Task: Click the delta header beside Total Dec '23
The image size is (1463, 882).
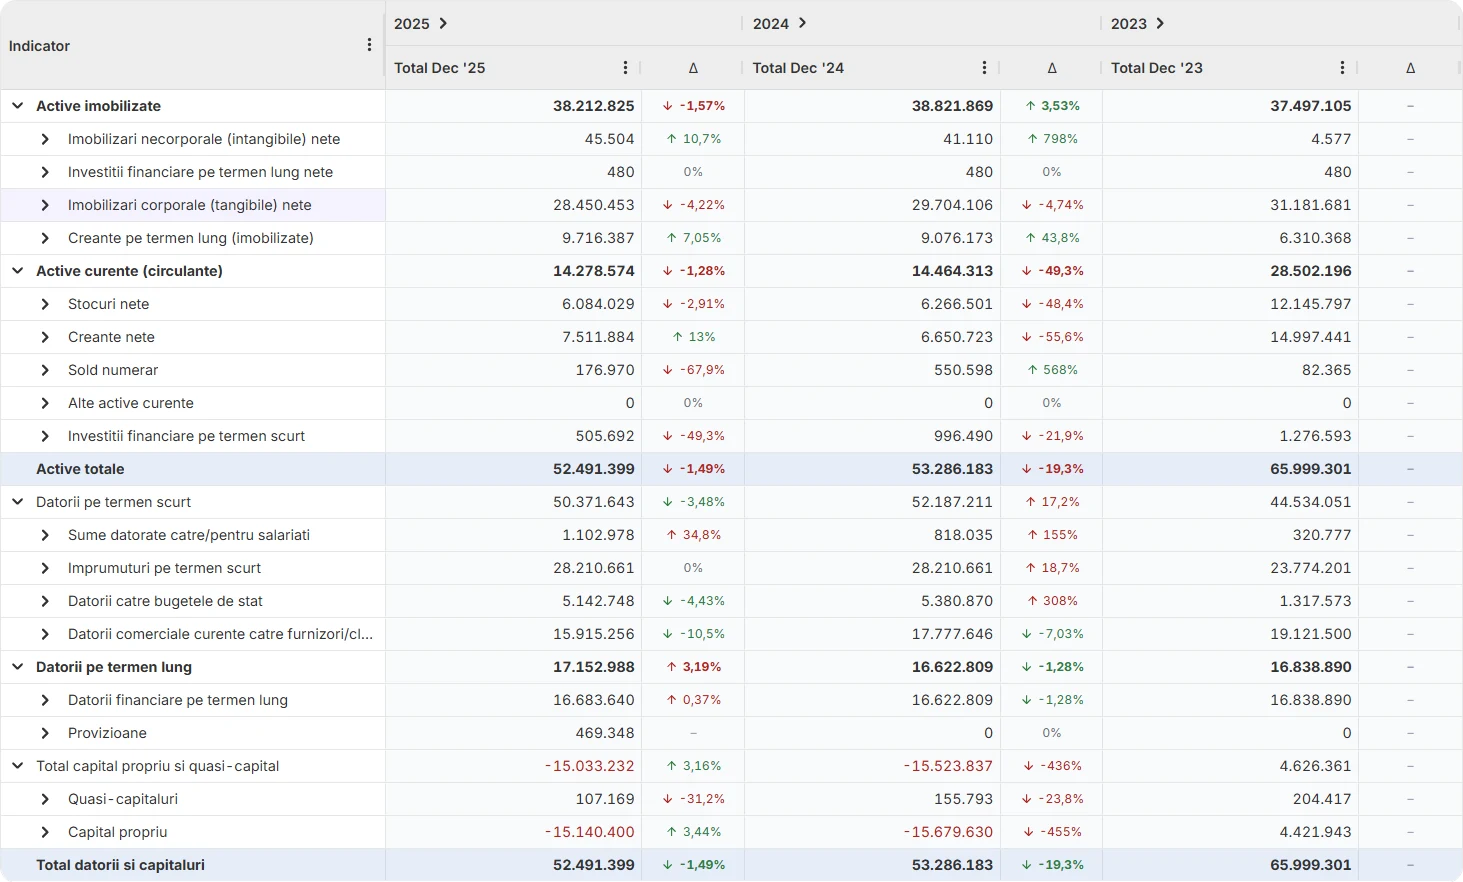Action: [1410, 68]
